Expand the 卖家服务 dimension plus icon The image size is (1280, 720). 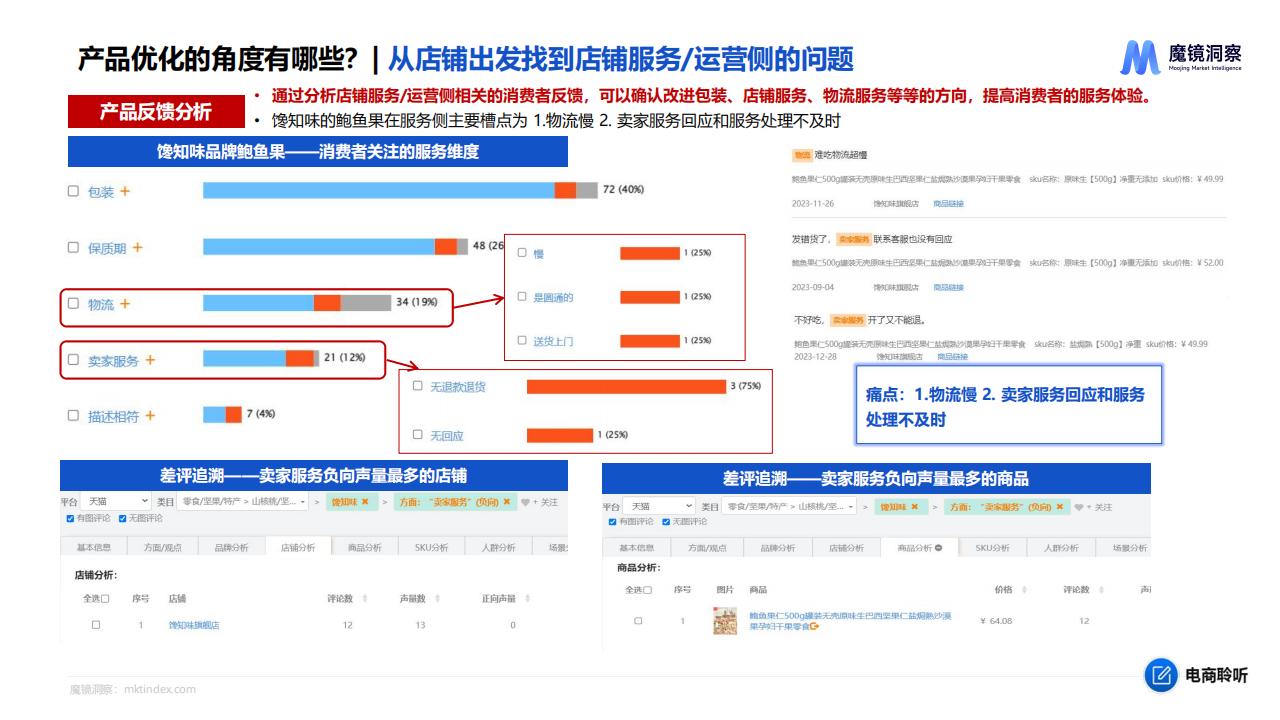point(150,360)
